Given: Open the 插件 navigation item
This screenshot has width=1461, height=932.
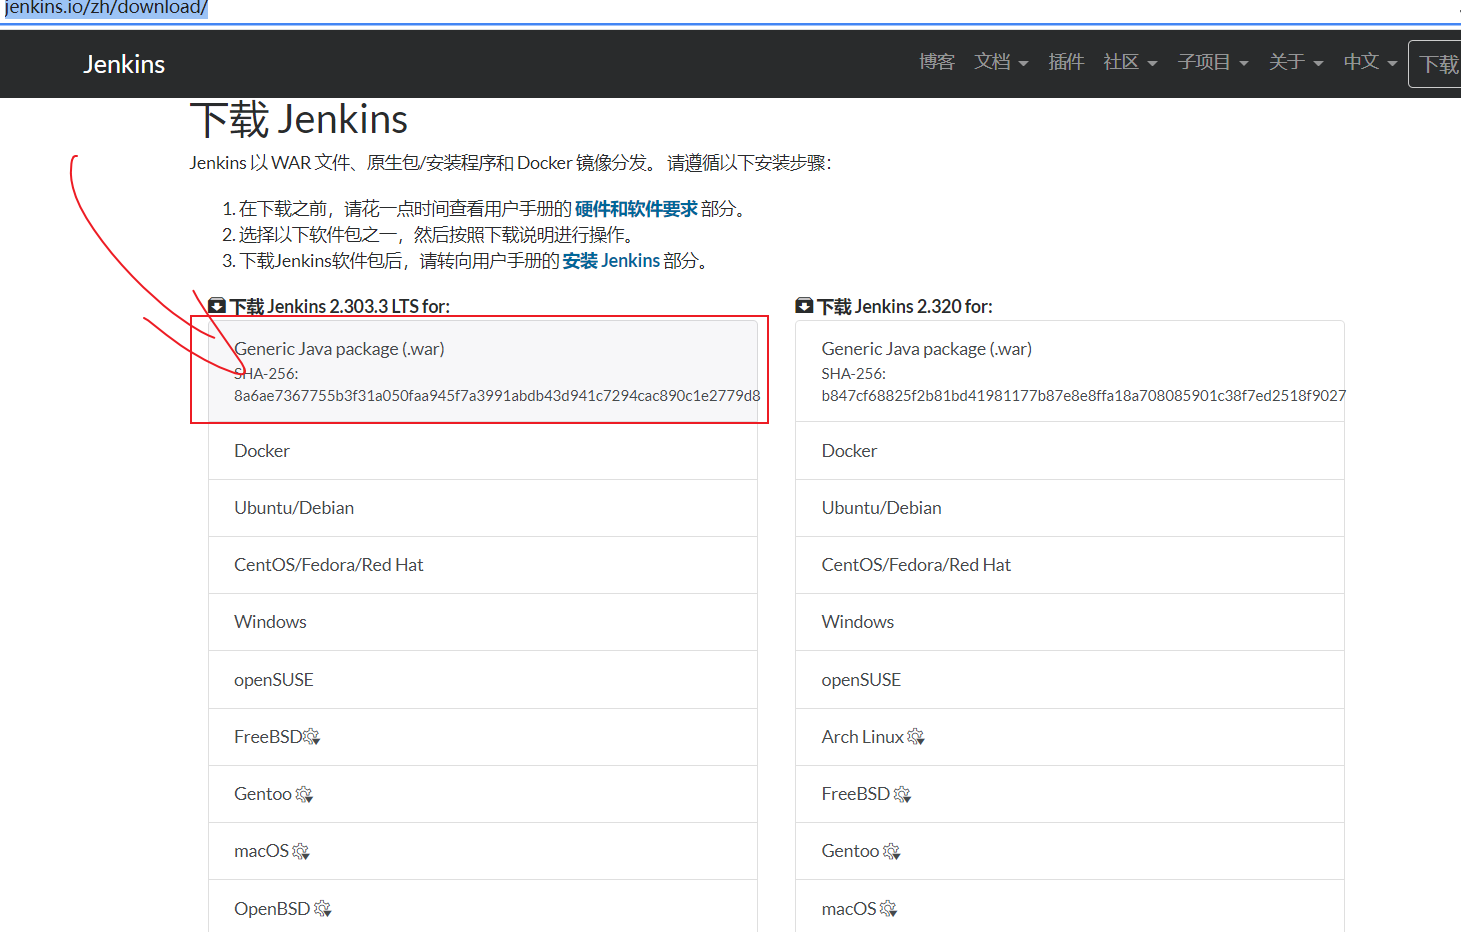Looking at the screenshot, I should [1066, 62].
